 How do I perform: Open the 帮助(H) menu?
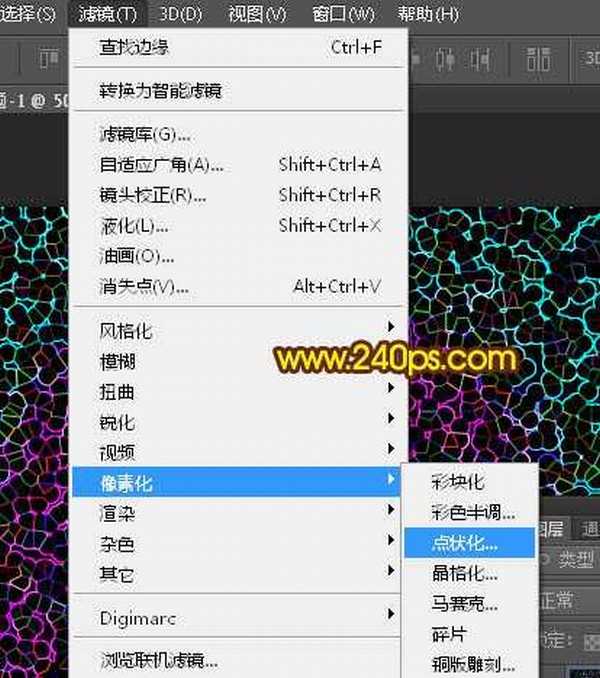click(427, 14)
